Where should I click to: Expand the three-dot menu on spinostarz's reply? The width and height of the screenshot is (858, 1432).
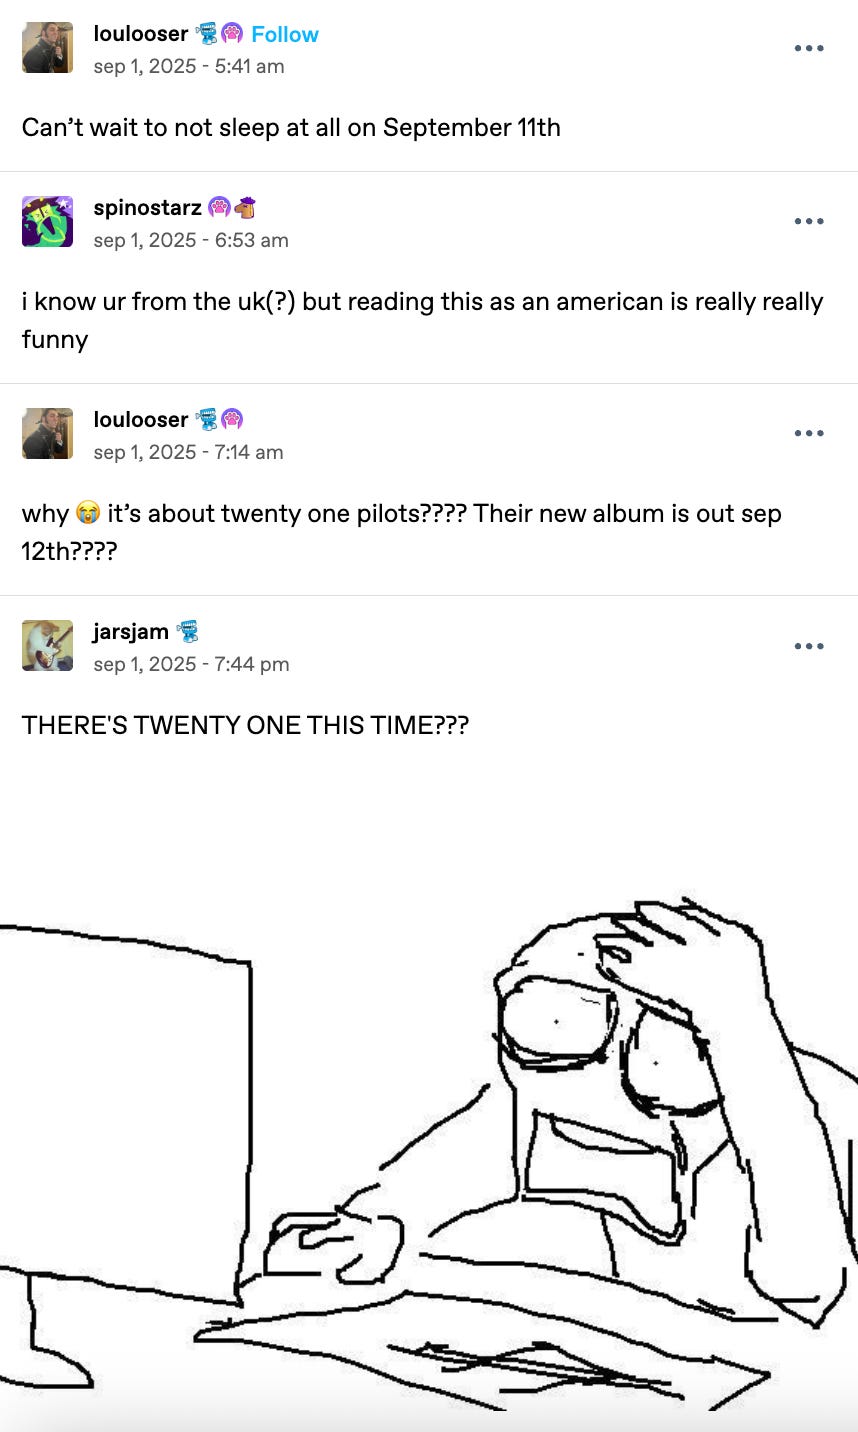809,221
